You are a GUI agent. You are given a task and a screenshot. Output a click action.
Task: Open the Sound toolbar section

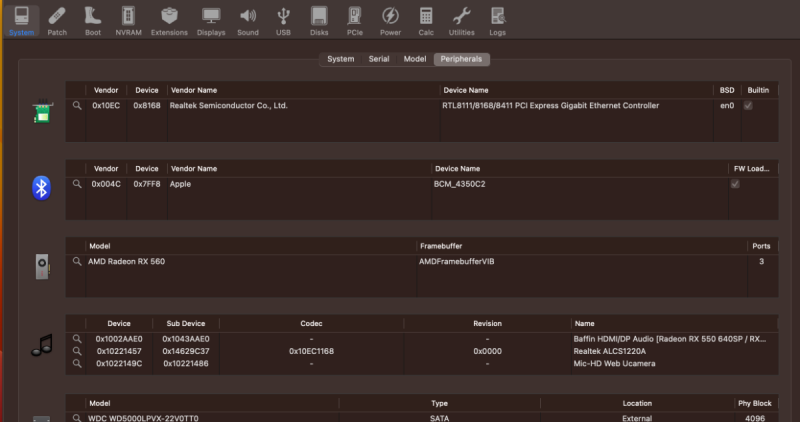tap(248, 21)
